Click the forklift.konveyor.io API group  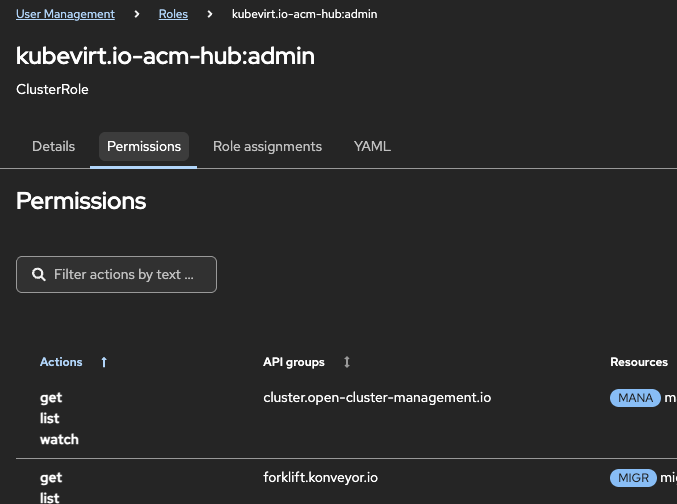click(320, 478)
